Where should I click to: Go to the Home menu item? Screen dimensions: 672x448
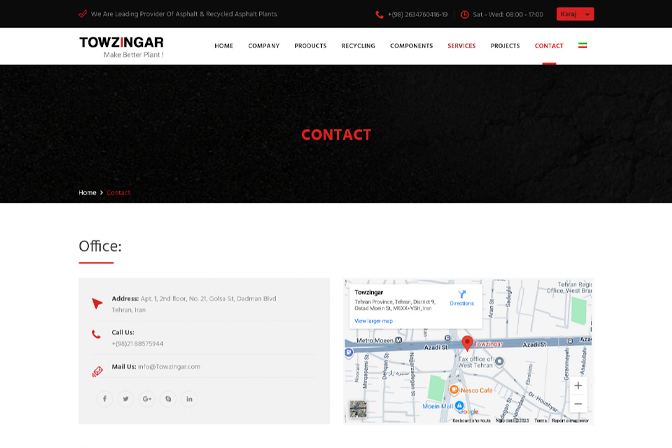224,46
